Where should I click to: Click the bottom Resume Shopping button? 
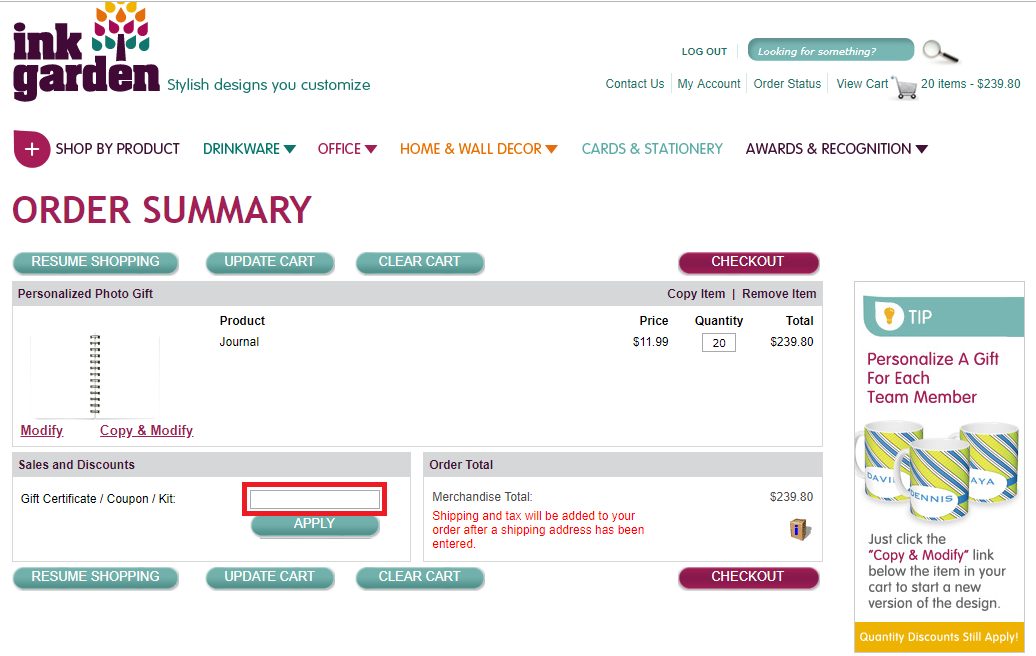pyautogui.click(x=95, y=577)
